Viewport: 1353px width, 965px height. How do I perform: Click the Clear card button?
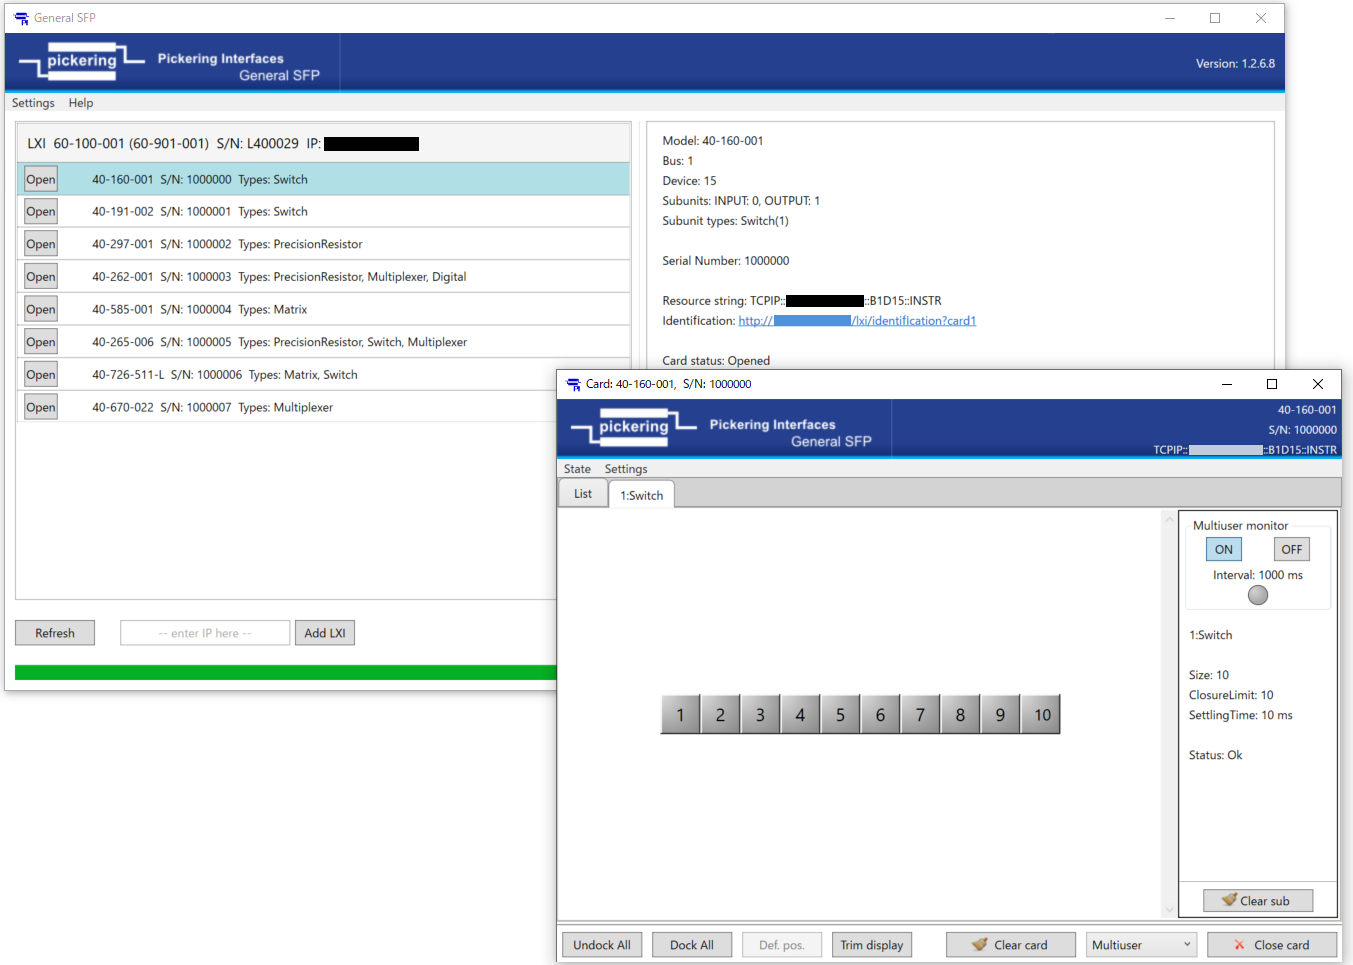[x=1011, y=945]
